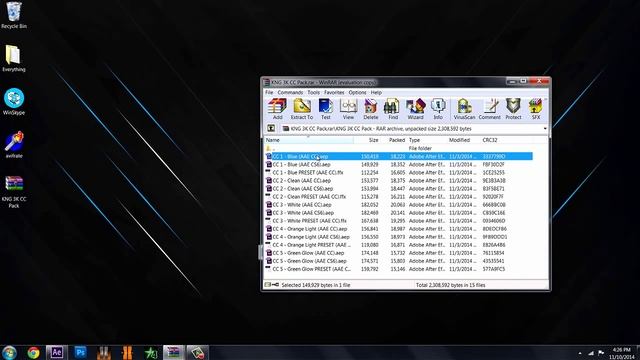Open Photoshop from the taskbar
The height and width of the screenshot is (360, 640).
80,353
